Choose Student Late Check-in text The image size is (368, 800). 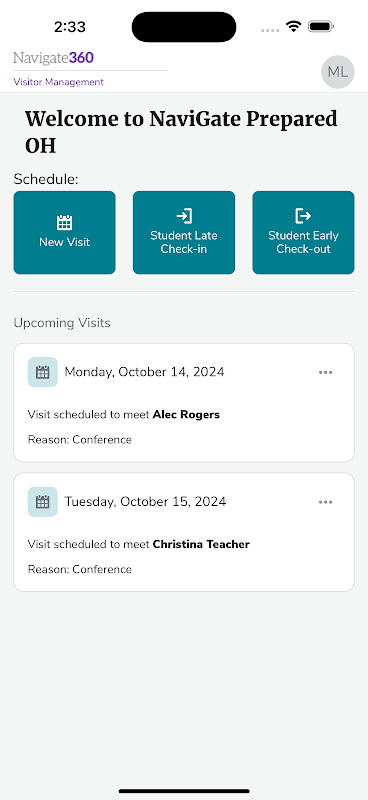coord(184,242)
